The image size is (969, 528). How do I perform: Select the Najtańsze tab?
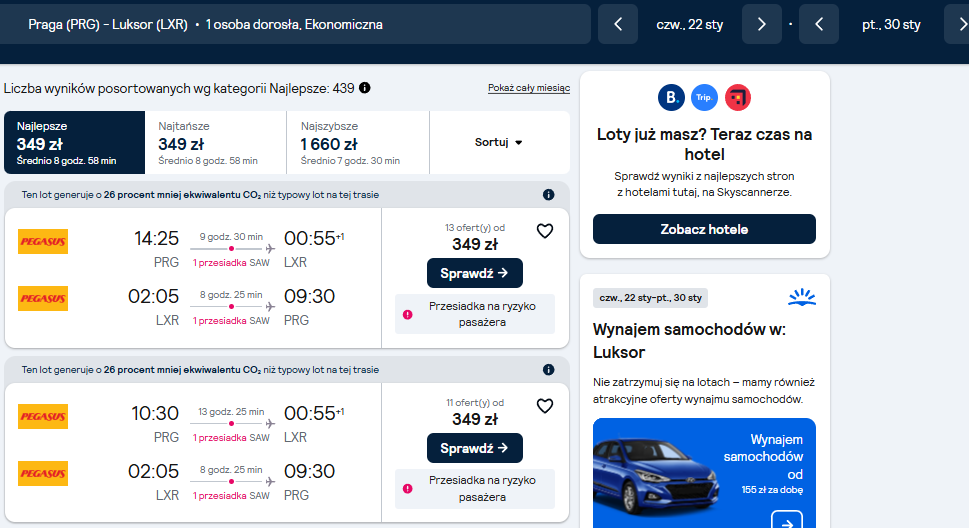(216, 142)
